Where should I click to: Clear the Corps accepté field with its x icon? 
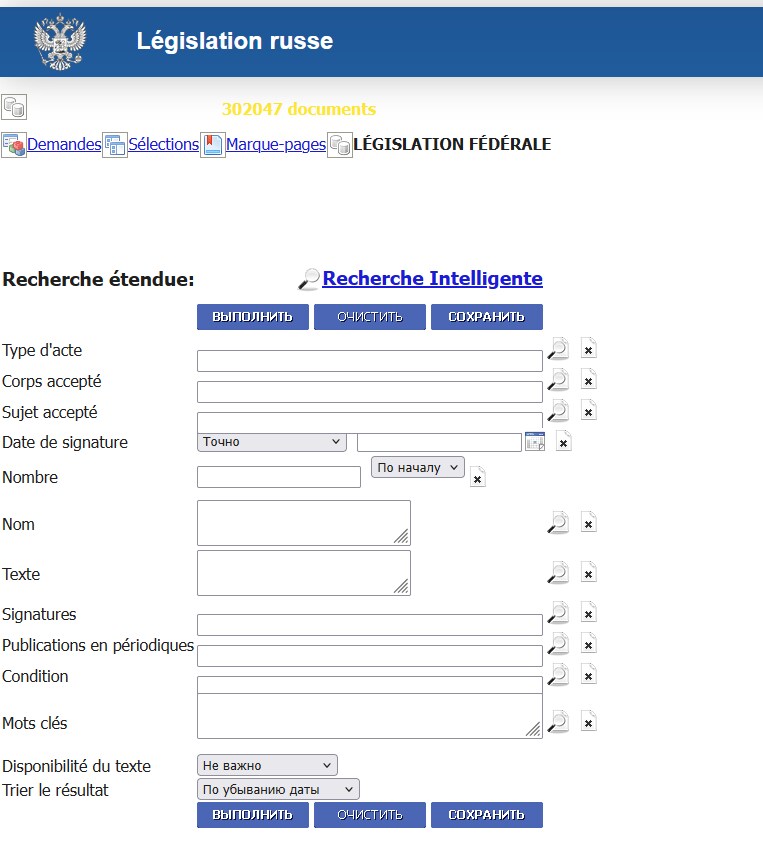pos(589,380)
